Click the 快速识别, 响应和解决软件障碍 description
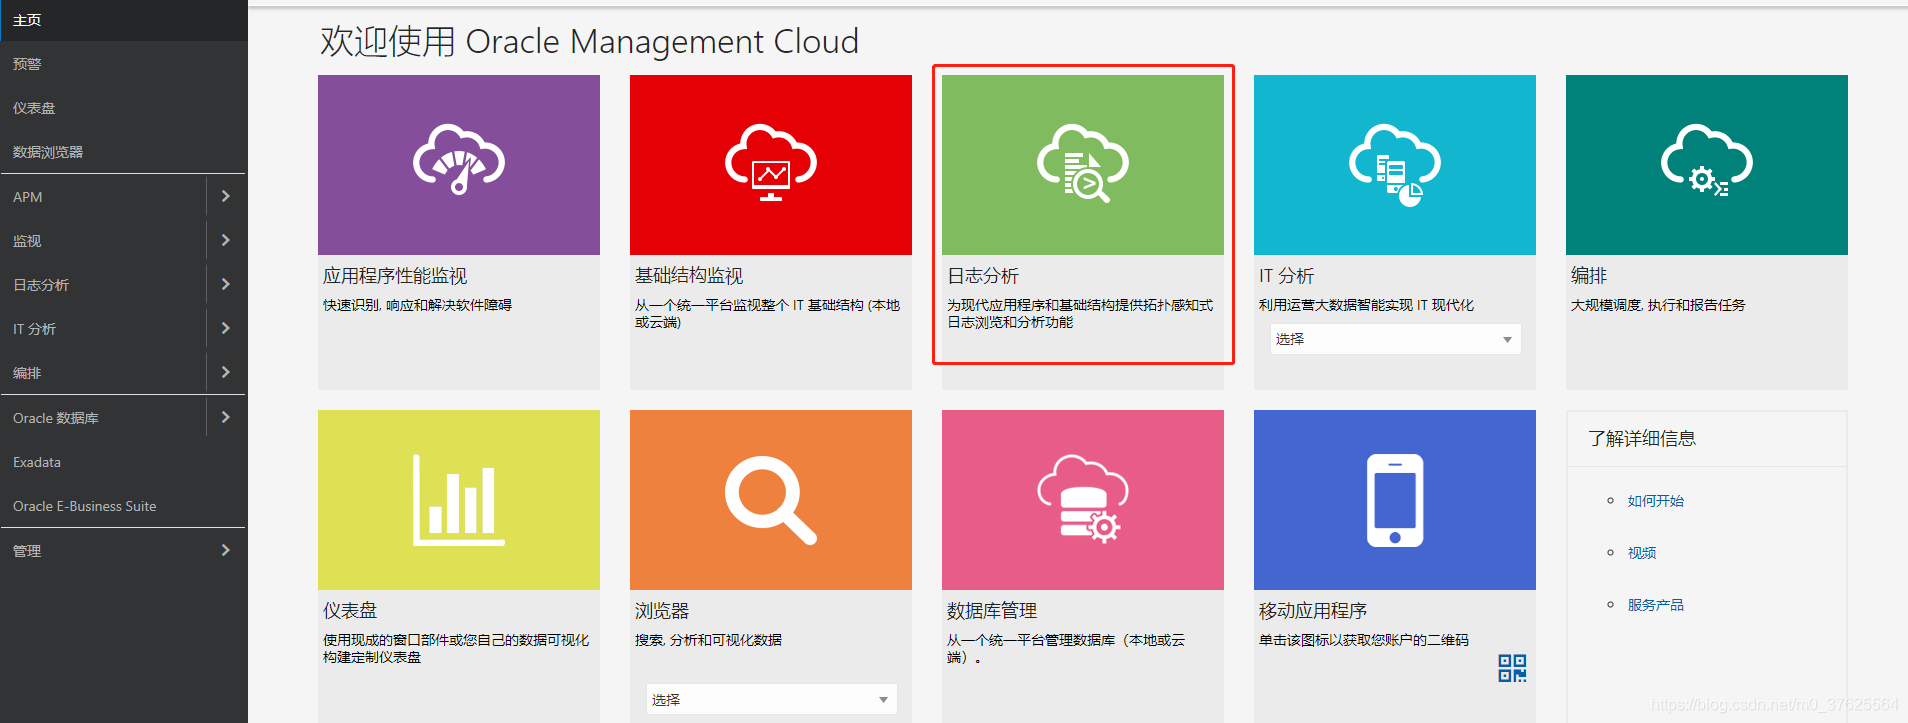The image size is (1908, 723). click(x=417, y=305)
